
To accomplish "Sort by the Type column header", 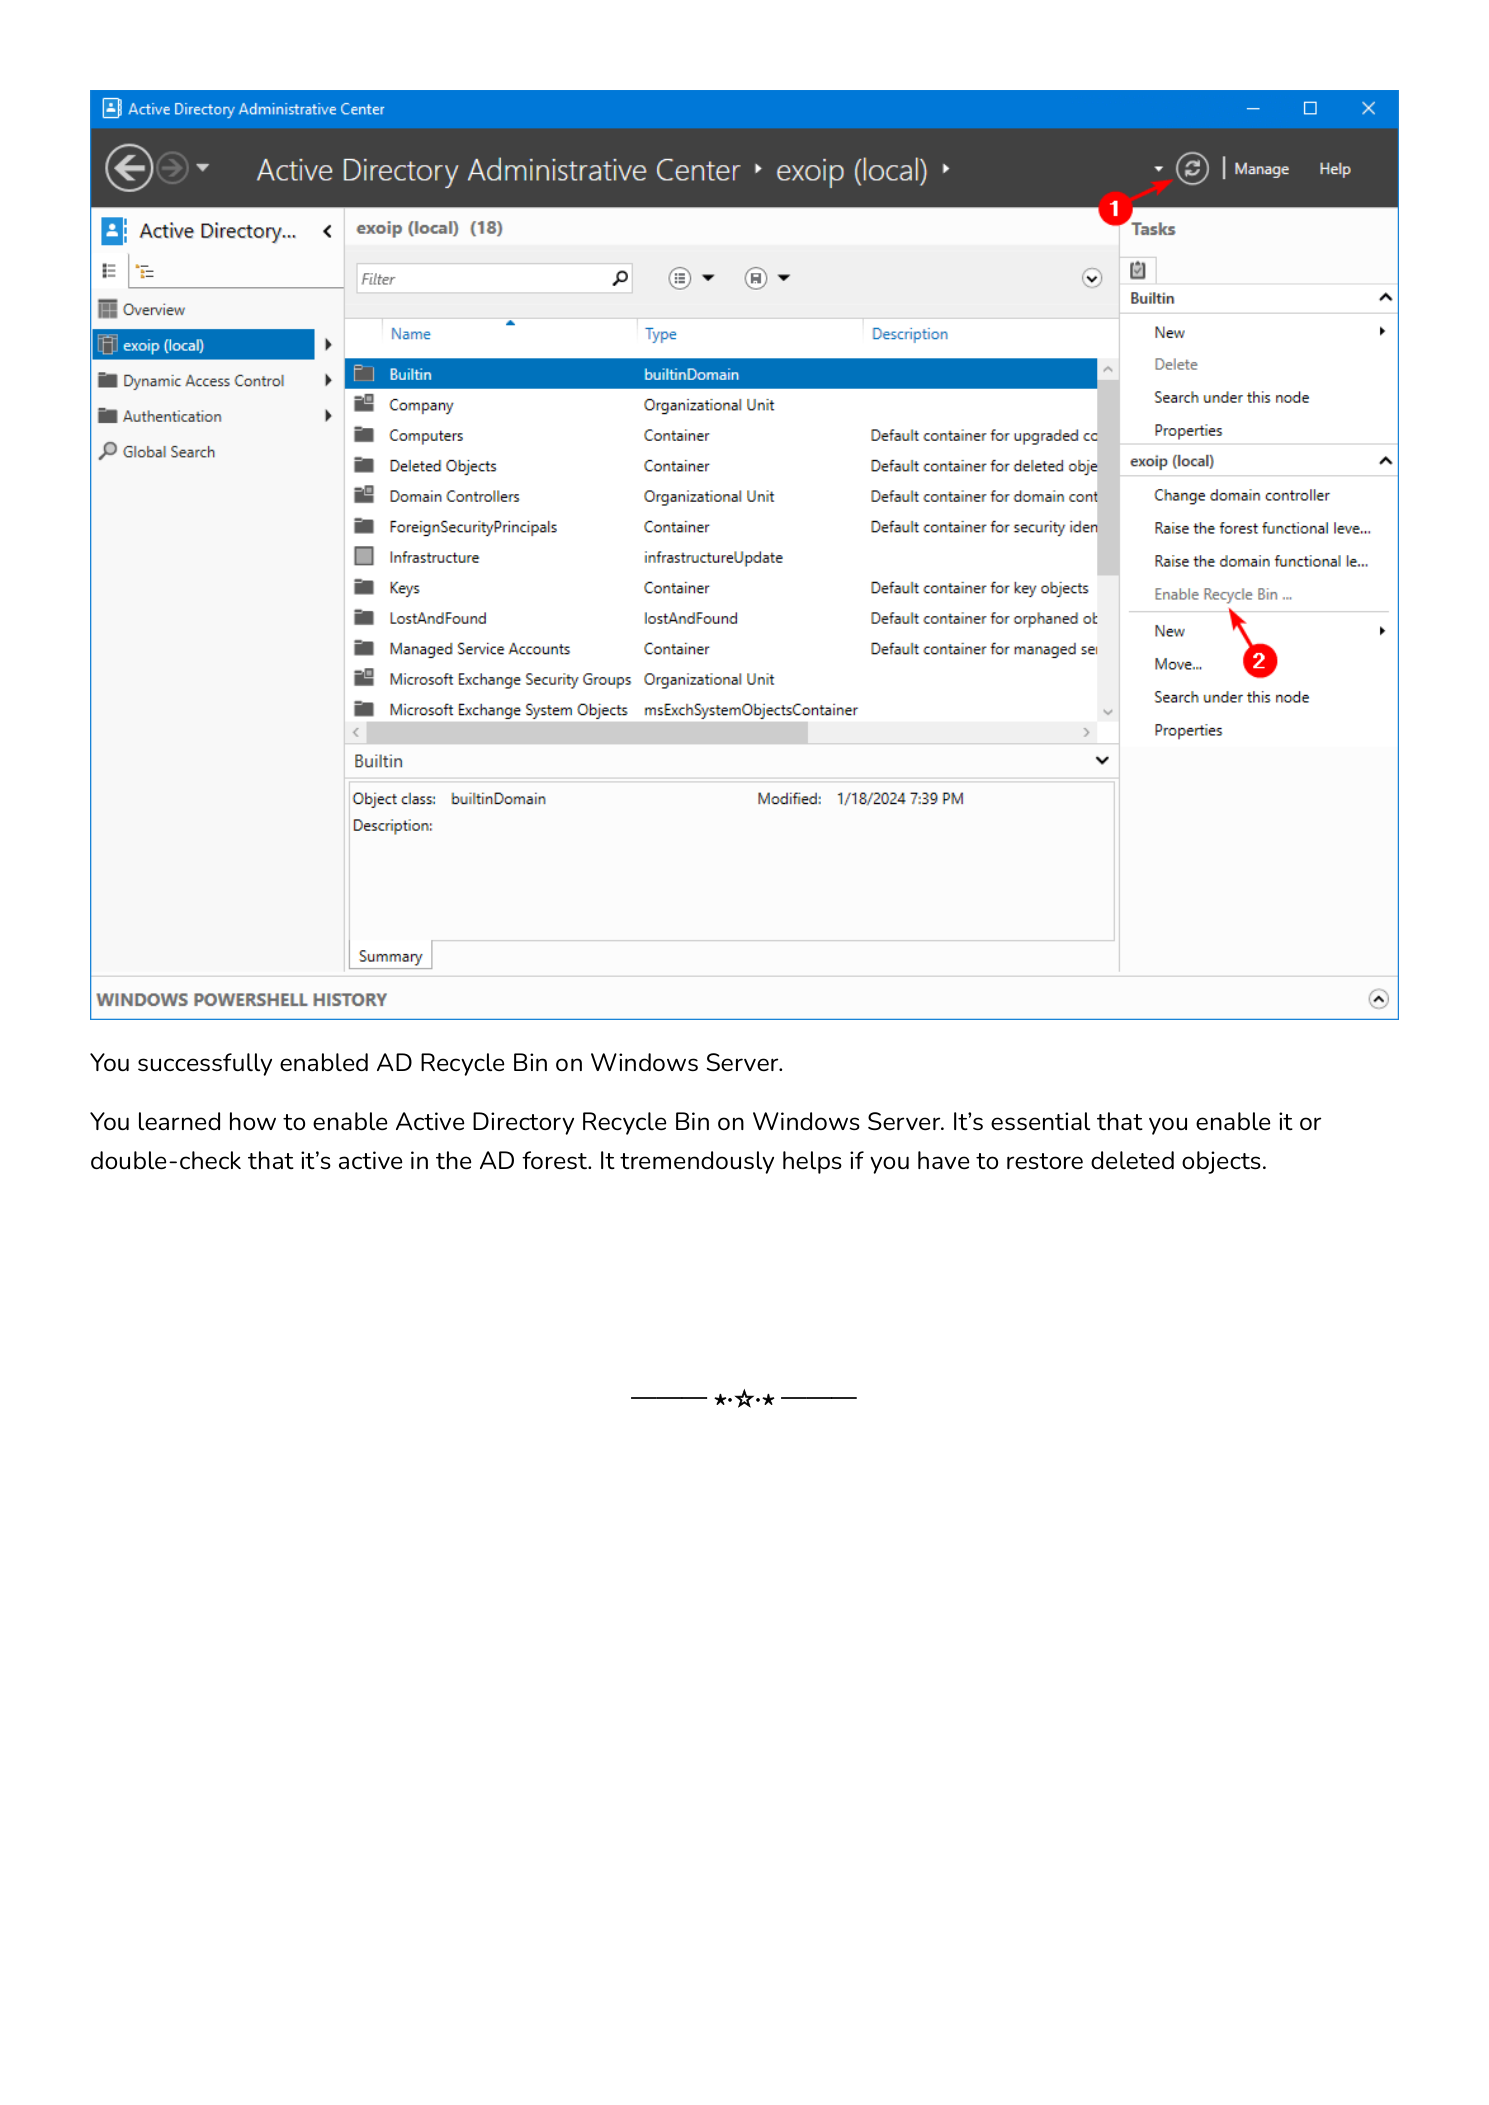I will pos(660,334).
